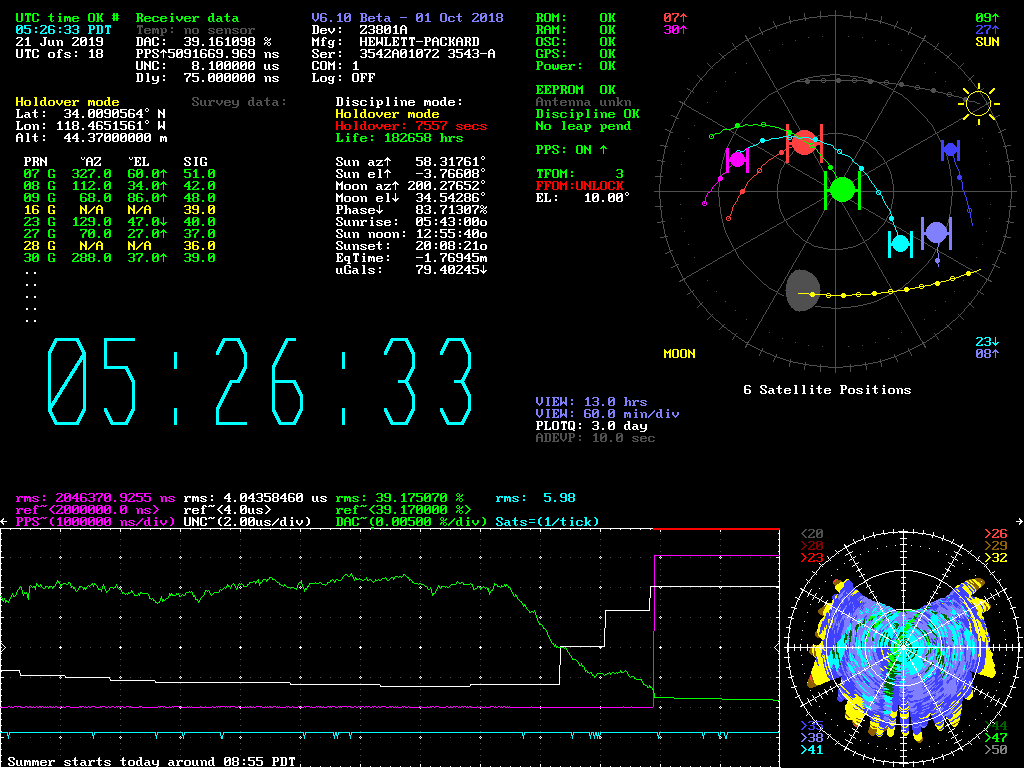Select the green satellite 09 icon
Viewport: 1024px width, 768px height.
[x=842, y=189]
